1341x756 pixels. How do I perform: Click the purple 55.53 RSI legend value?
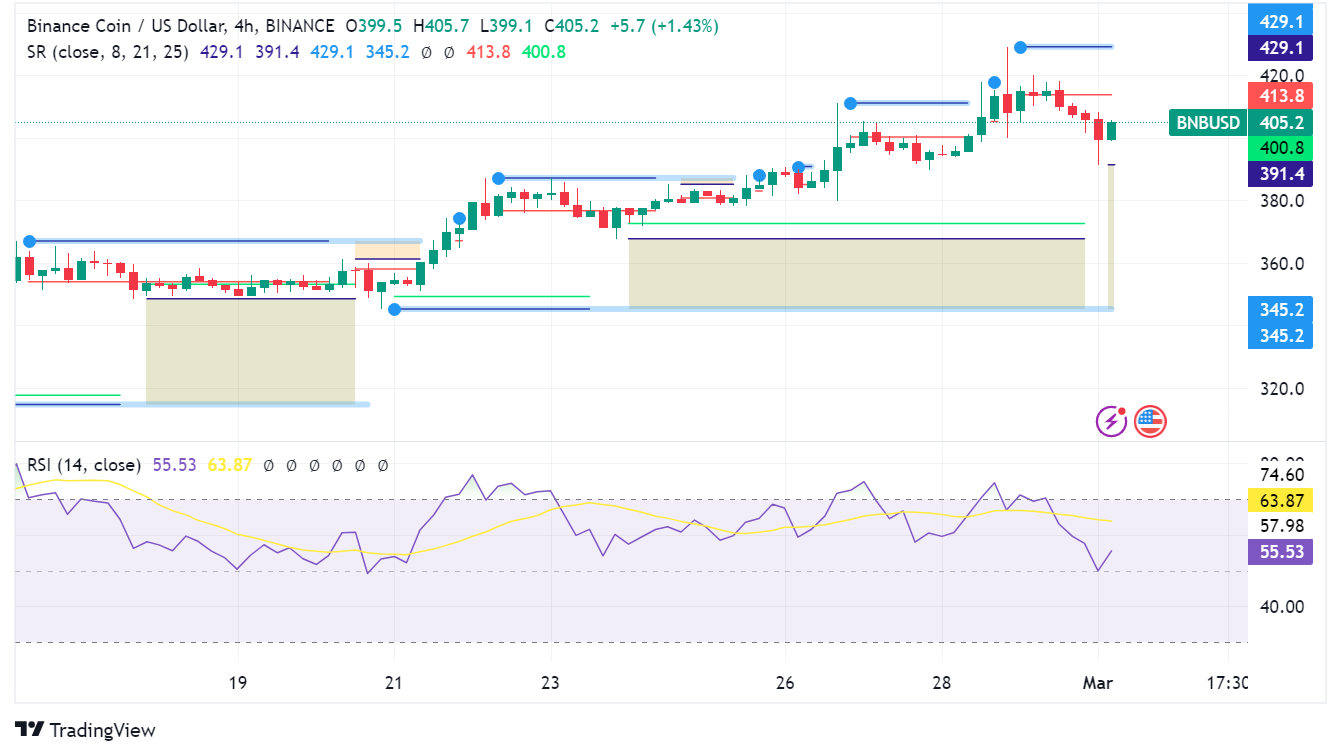173,465
